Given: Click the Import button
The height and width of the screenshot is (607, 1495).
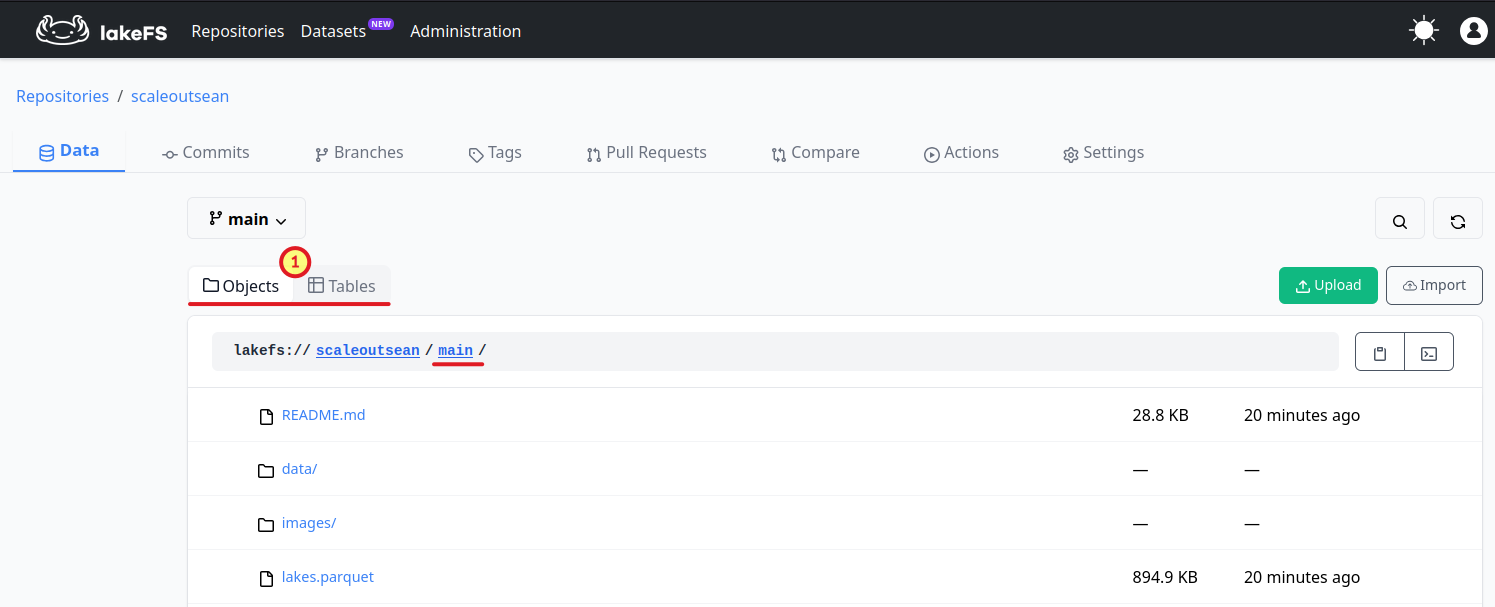Looking at the screenshot, I should (1434, 285).
